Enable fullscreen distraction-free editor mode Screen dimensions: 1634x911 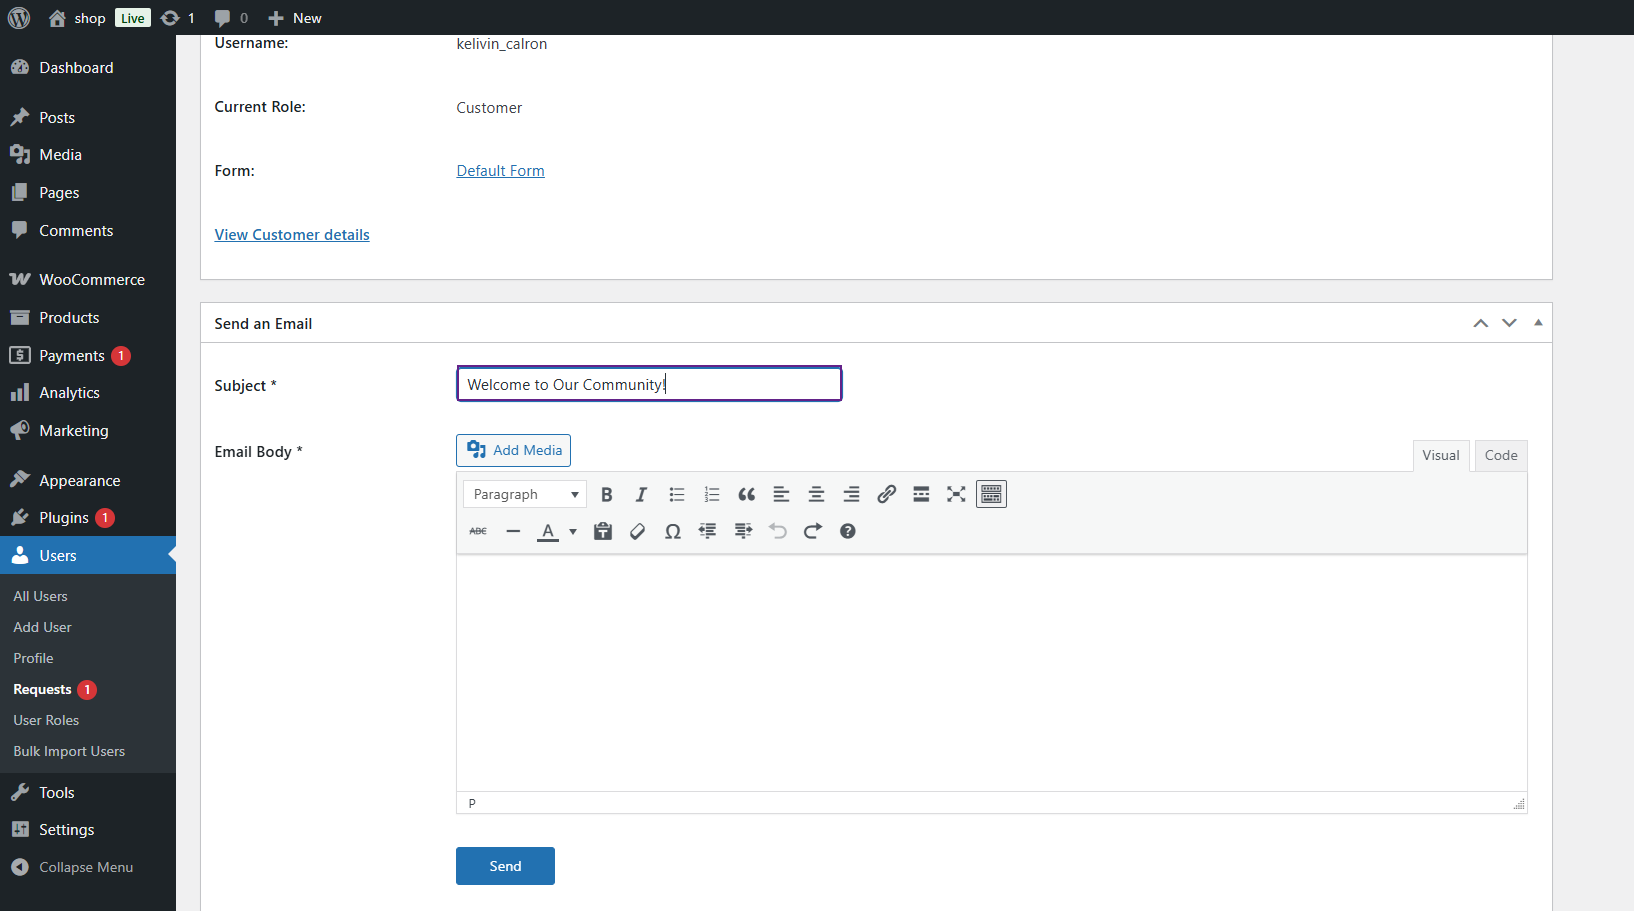pos(956,495)
